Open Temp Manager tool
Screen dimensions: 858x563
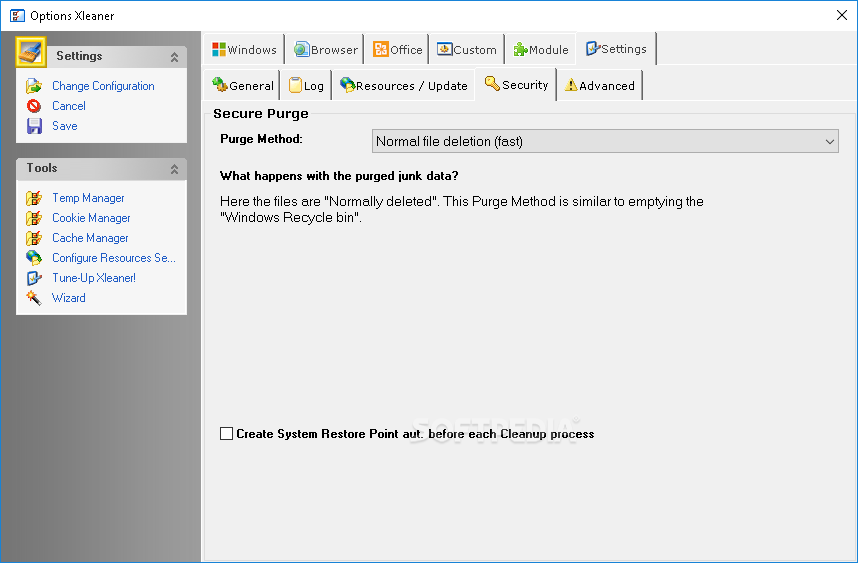[88, 198]
